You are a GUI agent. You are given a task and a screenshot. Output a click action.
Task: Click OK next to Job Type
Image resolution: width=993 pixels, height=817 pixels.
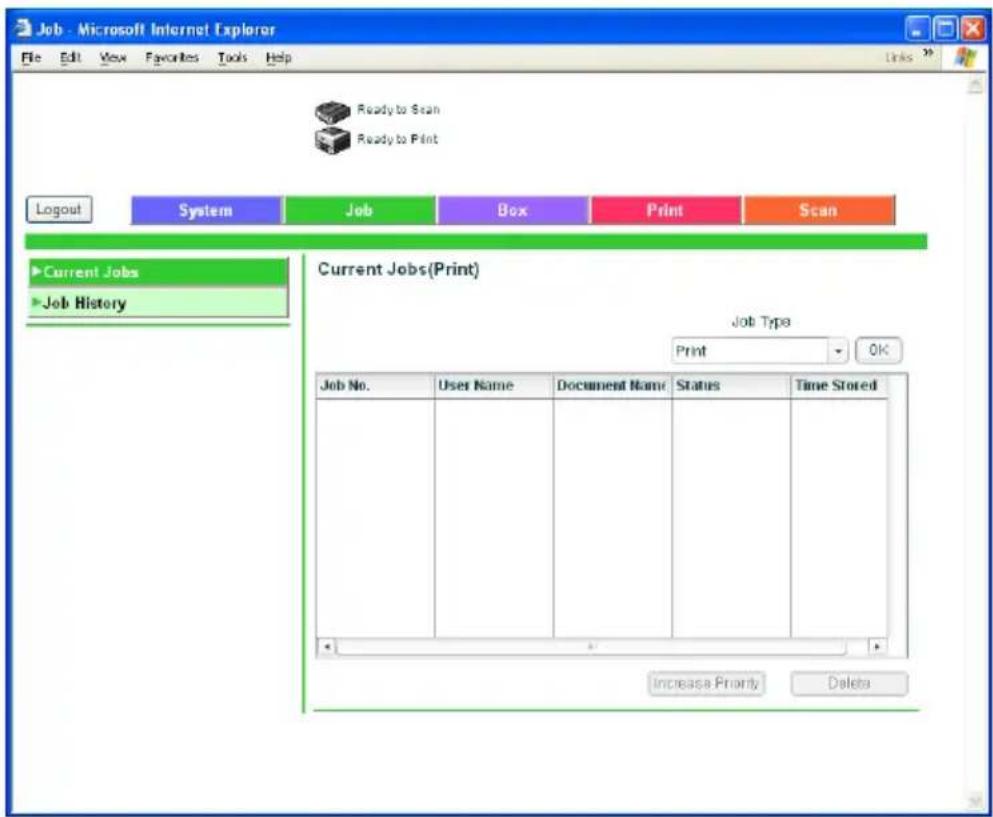(878, 350)
